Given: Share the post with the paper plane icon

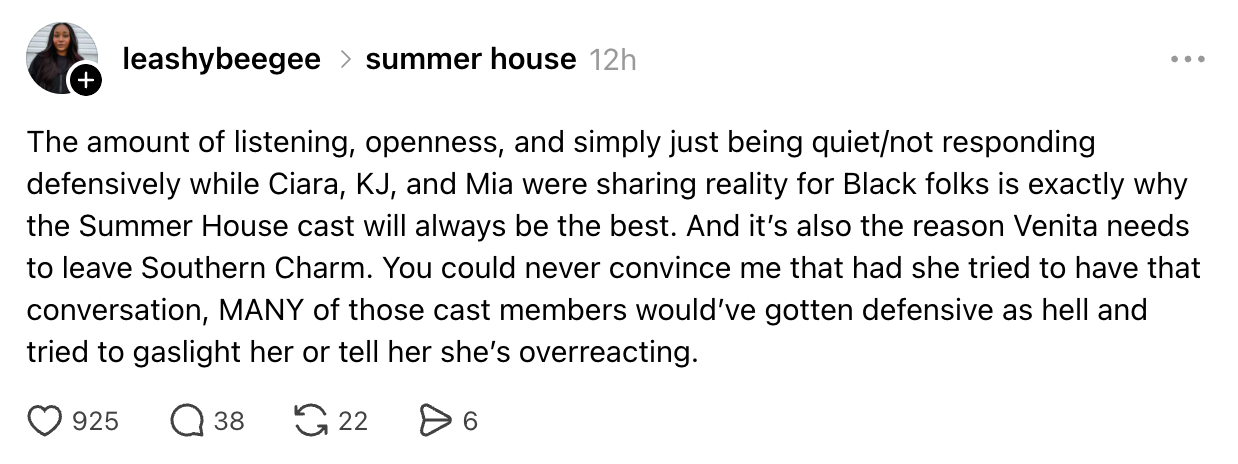Looking at the screenshot, I should click(436, 421).
